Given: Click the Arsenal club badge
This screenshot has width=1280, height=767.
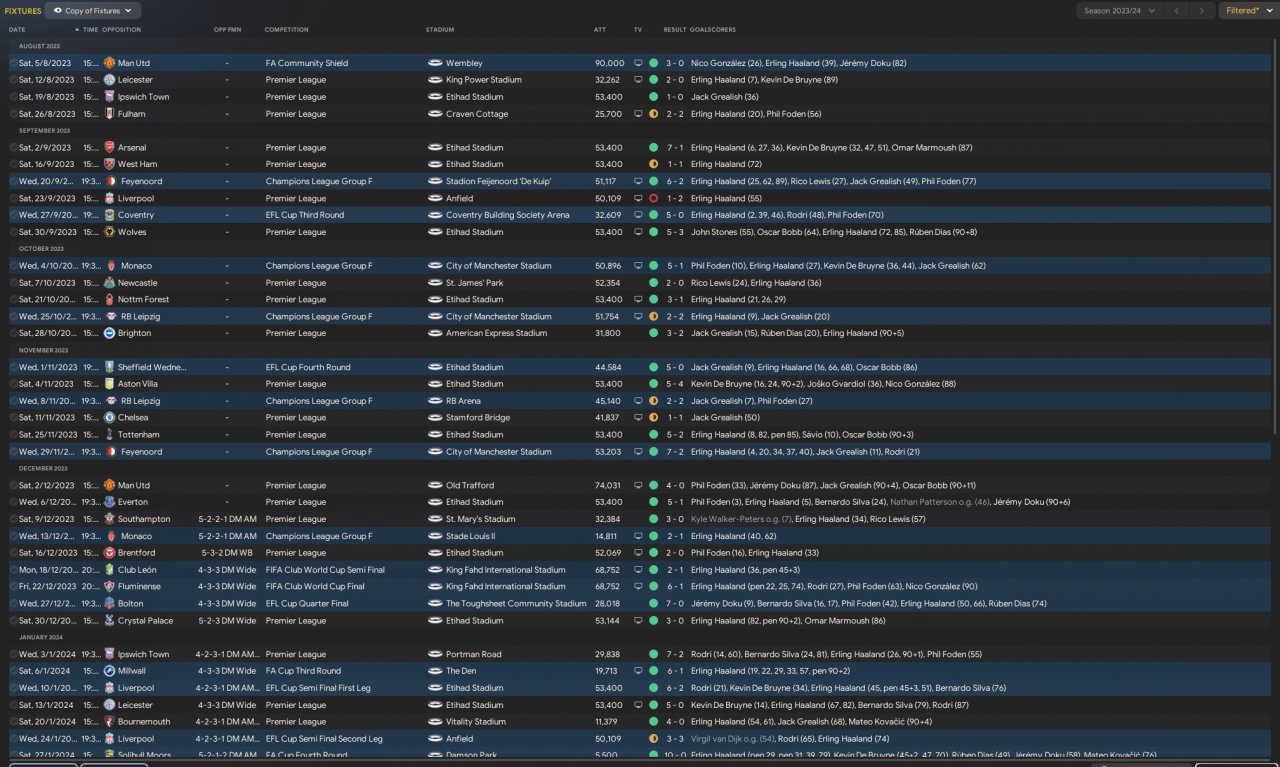Looking at the screenshot, I should (109, 148).
